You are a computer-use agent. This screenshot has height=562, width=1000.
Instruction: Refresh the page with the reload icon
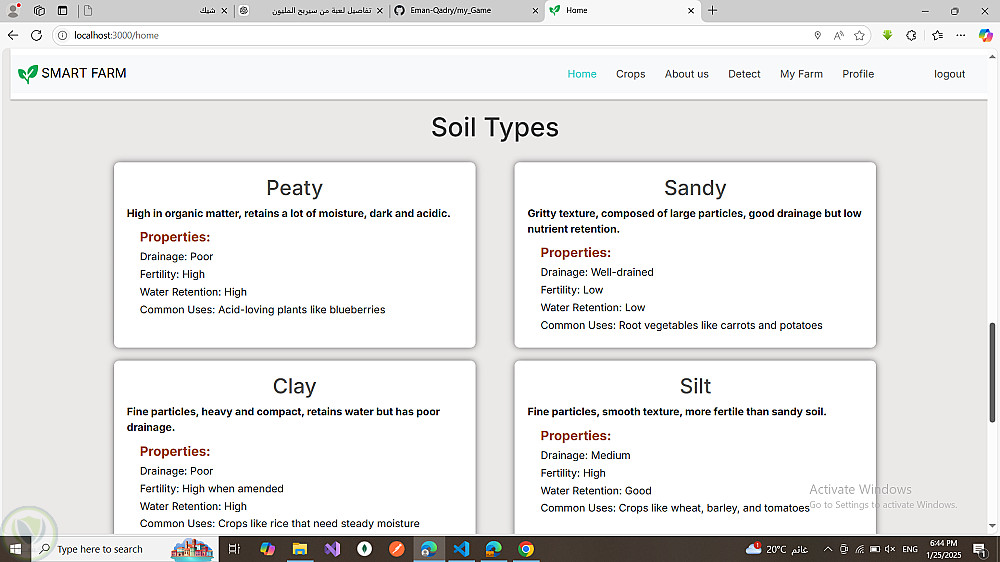point(37,35)
